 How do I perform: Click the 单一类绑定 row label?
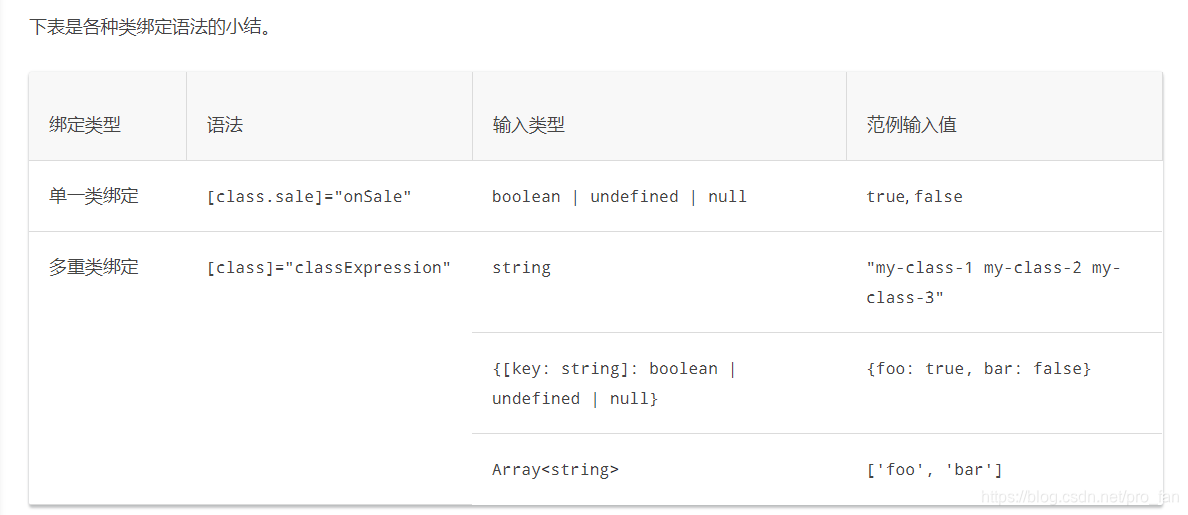pyautogui.click(x=94, y=196)
